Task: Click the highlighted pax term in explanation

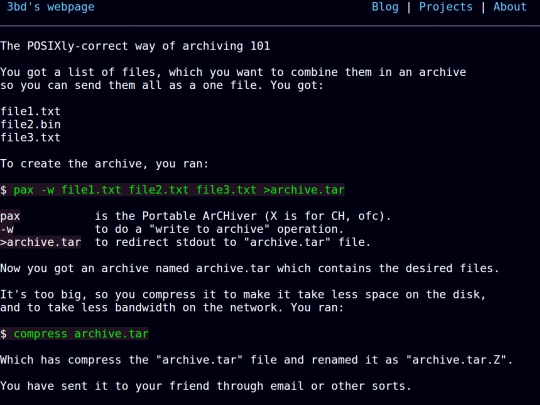Action: [10, 216]
